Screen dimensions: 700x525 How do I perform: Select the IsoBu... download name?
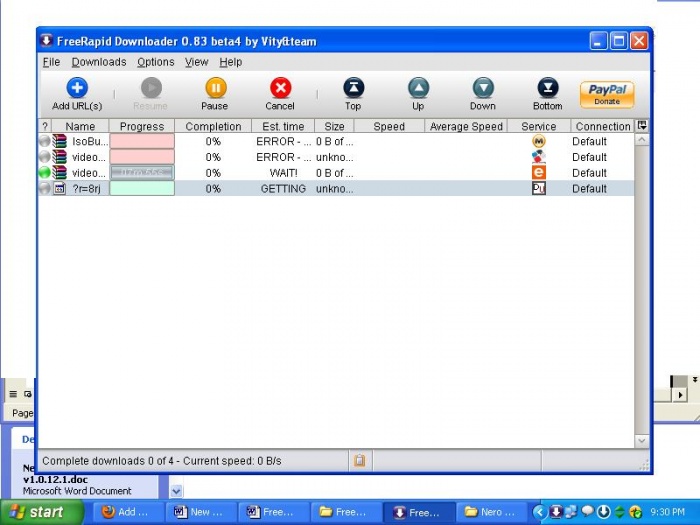click(90, 142)
